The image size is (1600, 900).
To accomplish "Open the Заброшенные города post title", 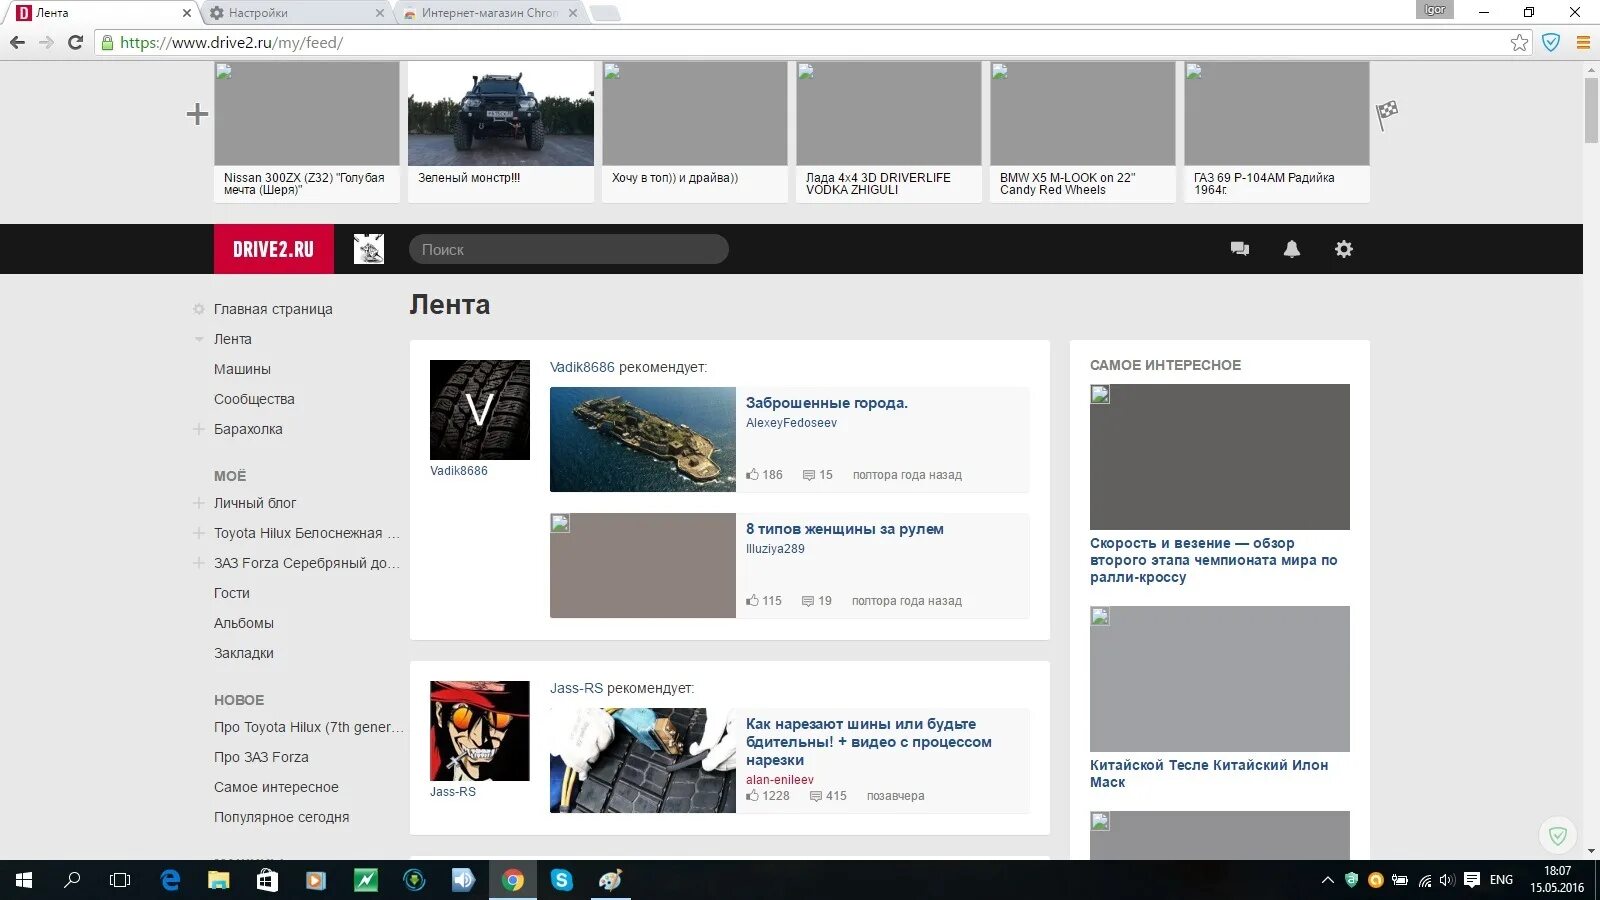I will coord(827,403).
